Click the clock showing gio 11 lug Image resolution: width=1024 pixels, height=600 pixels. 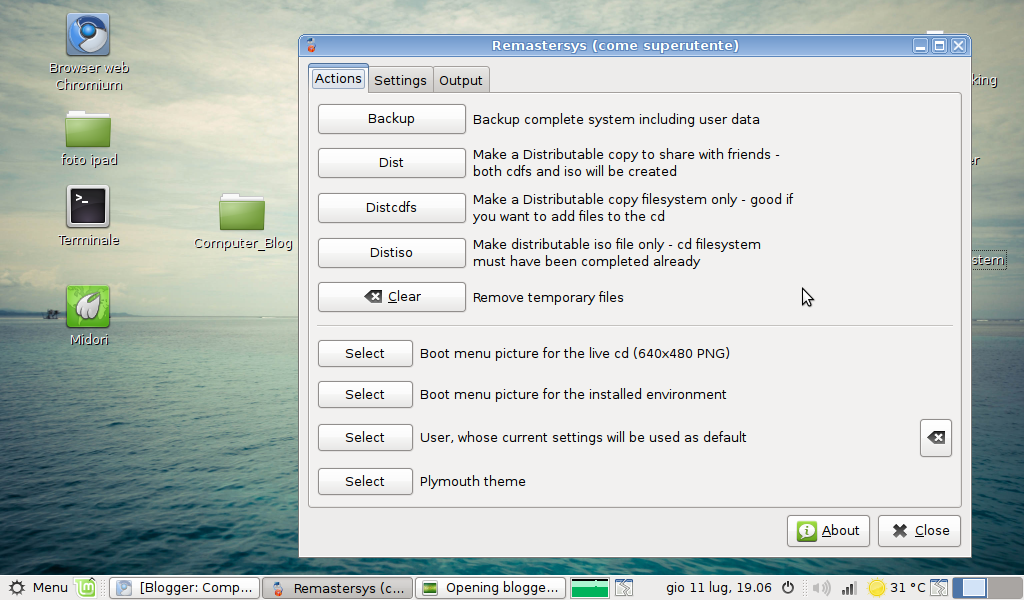[718, 587]
